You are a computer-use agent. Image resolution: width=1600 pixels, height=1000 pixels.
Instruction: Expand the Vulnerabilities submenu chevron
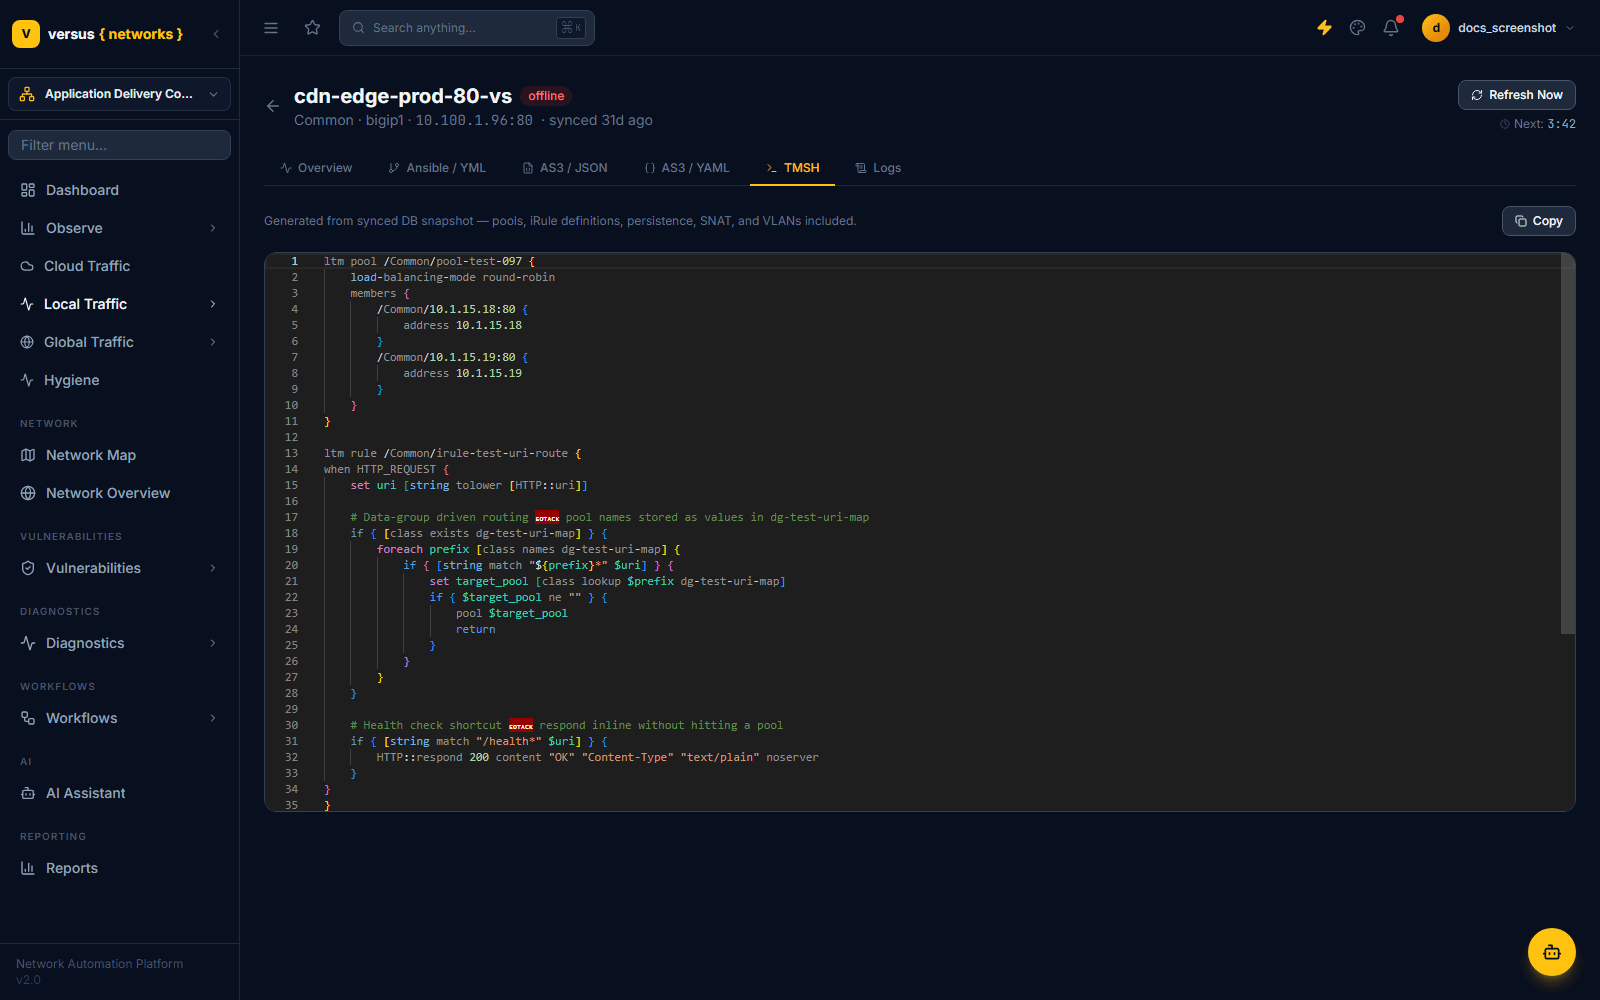click(213, 568)
